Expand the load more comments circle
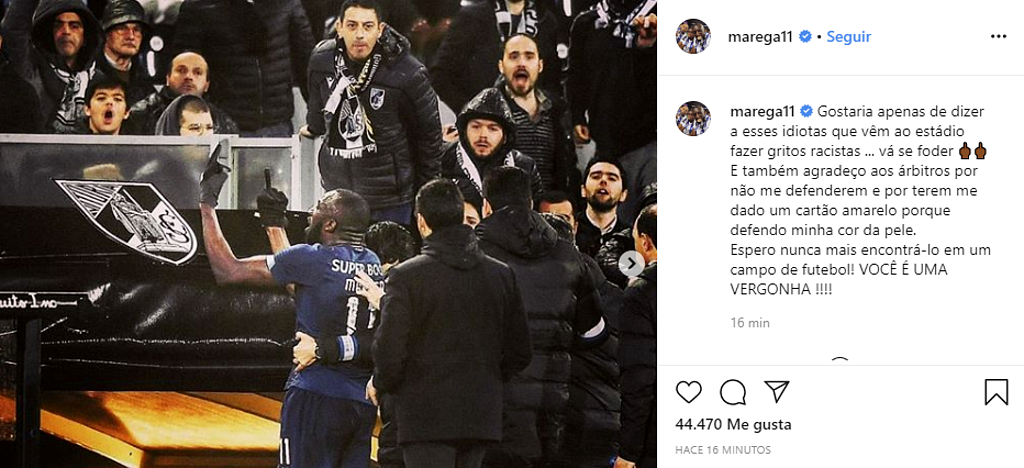 pos(840,361)
